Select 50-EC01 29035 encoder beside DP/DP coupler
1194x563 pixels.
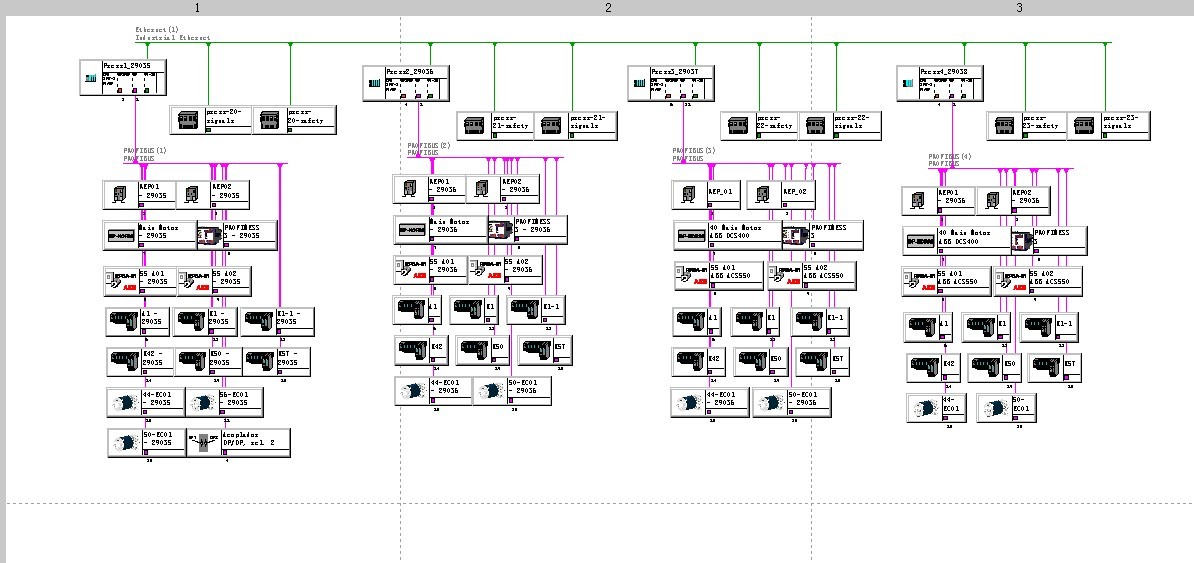[x=146, y=443]
